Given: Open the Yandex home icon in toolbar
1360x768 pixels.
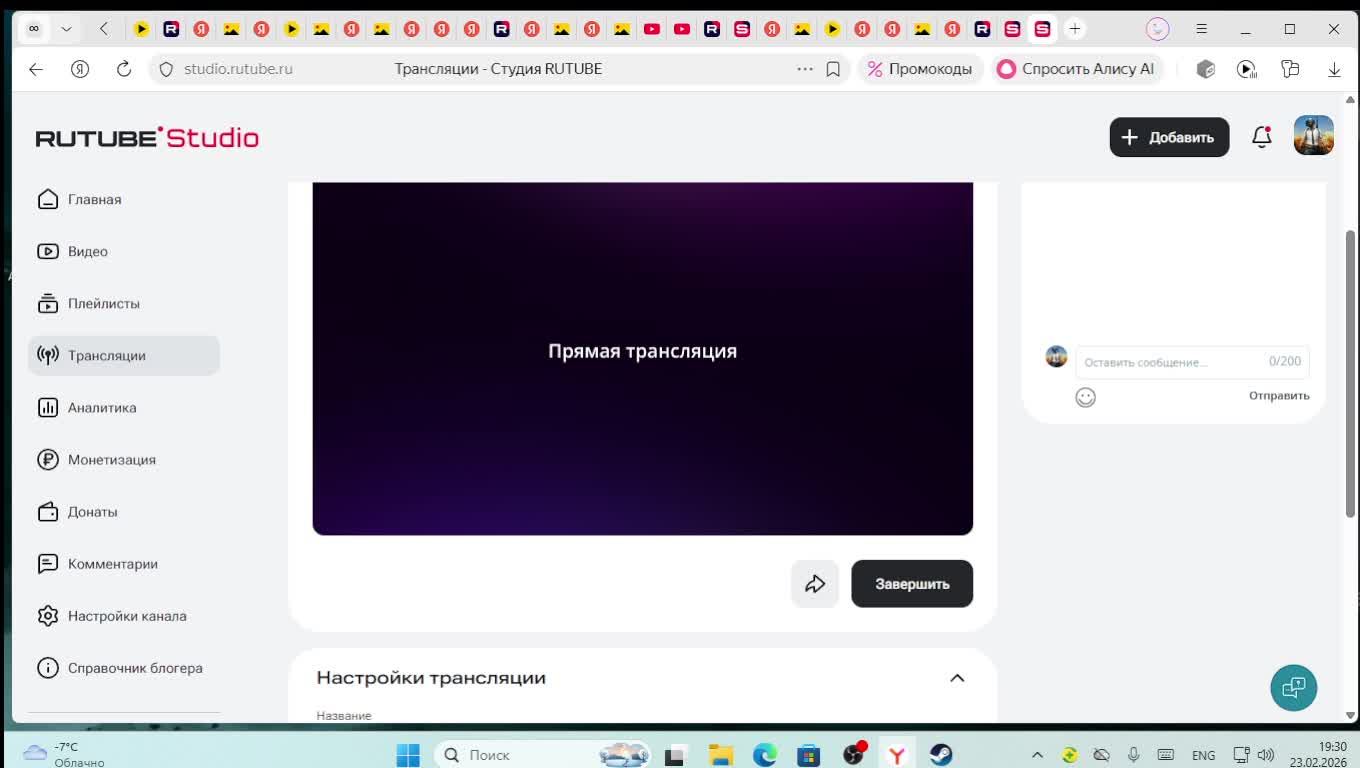Looking at the screenshot, I should (x=80, y=69).
